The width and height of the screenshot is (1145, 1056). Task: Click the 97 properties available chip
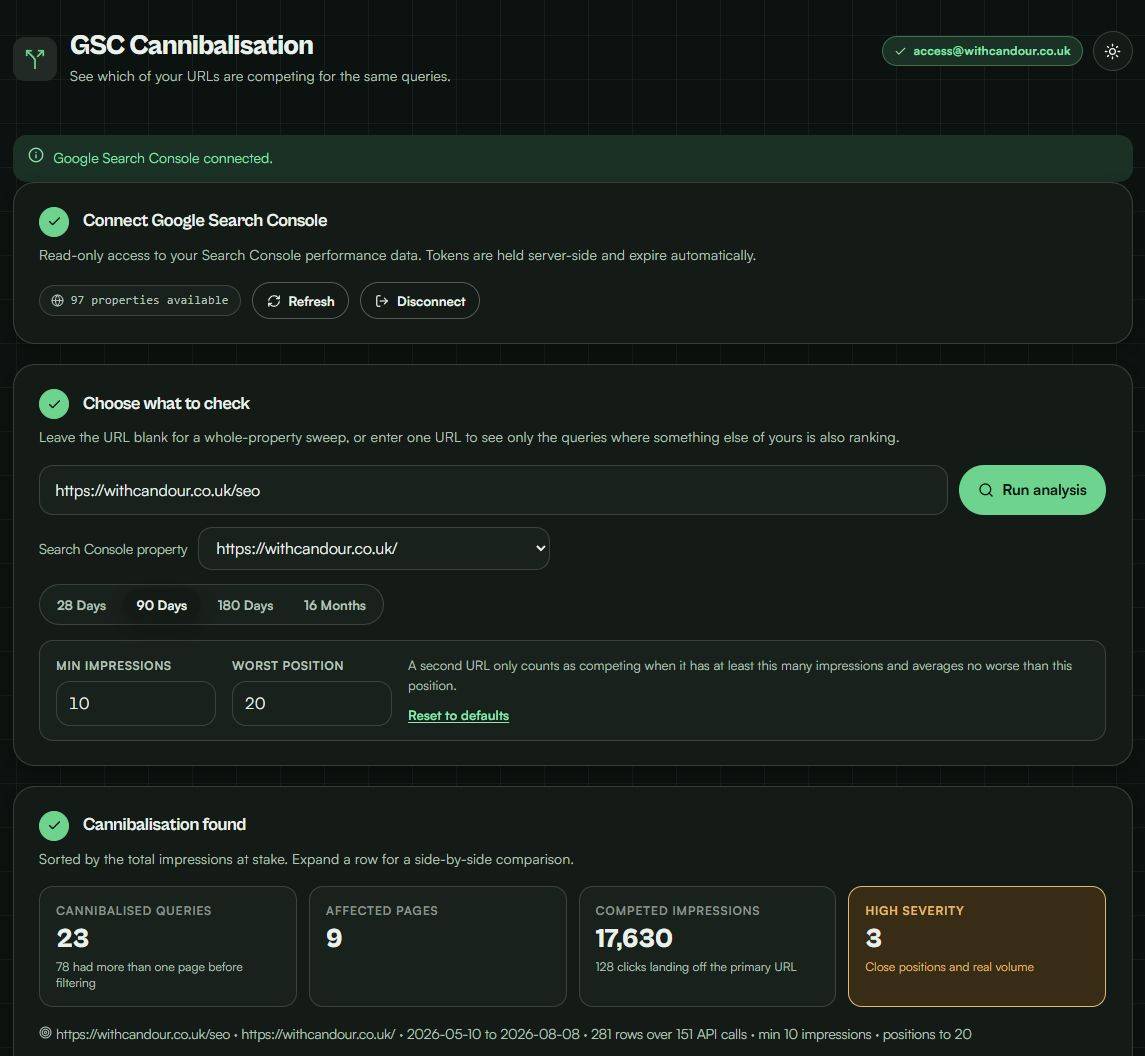pyautogui.click(x=139, y=300)
